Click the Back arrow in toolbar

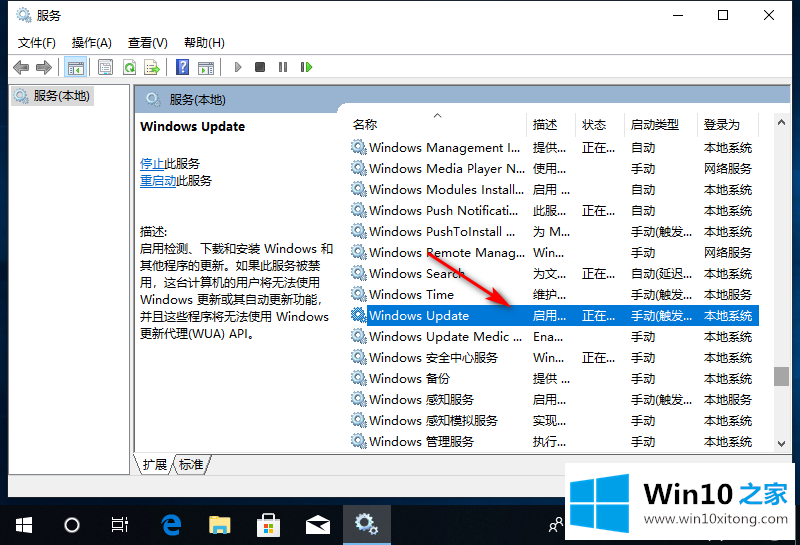pyautogui.click(x=21, y=67)
